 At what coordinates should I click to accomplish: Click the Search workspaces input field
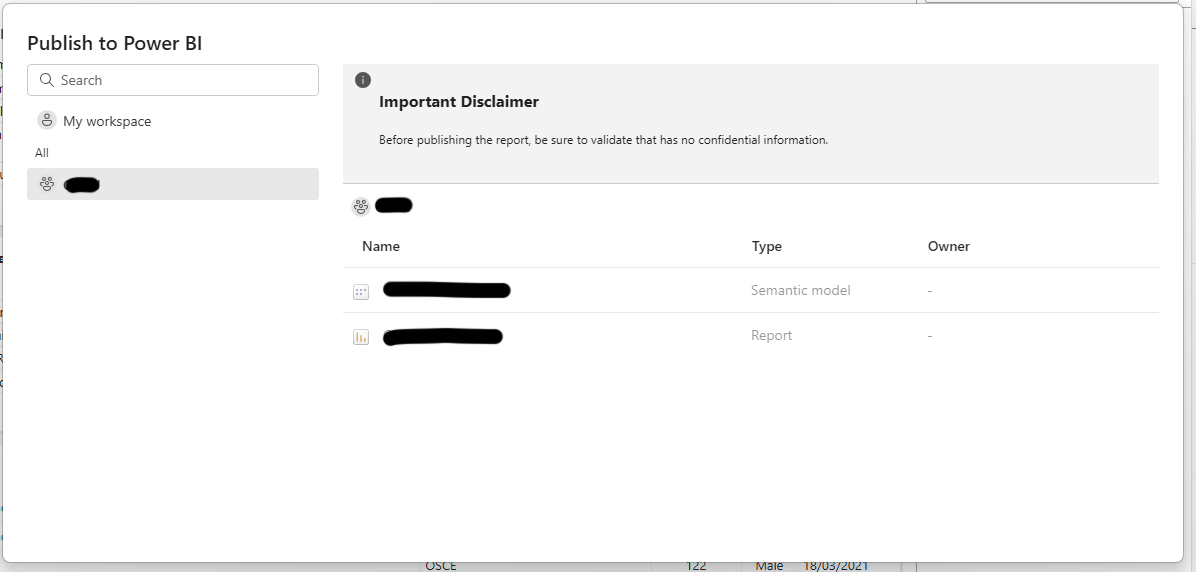coord(172,80)
